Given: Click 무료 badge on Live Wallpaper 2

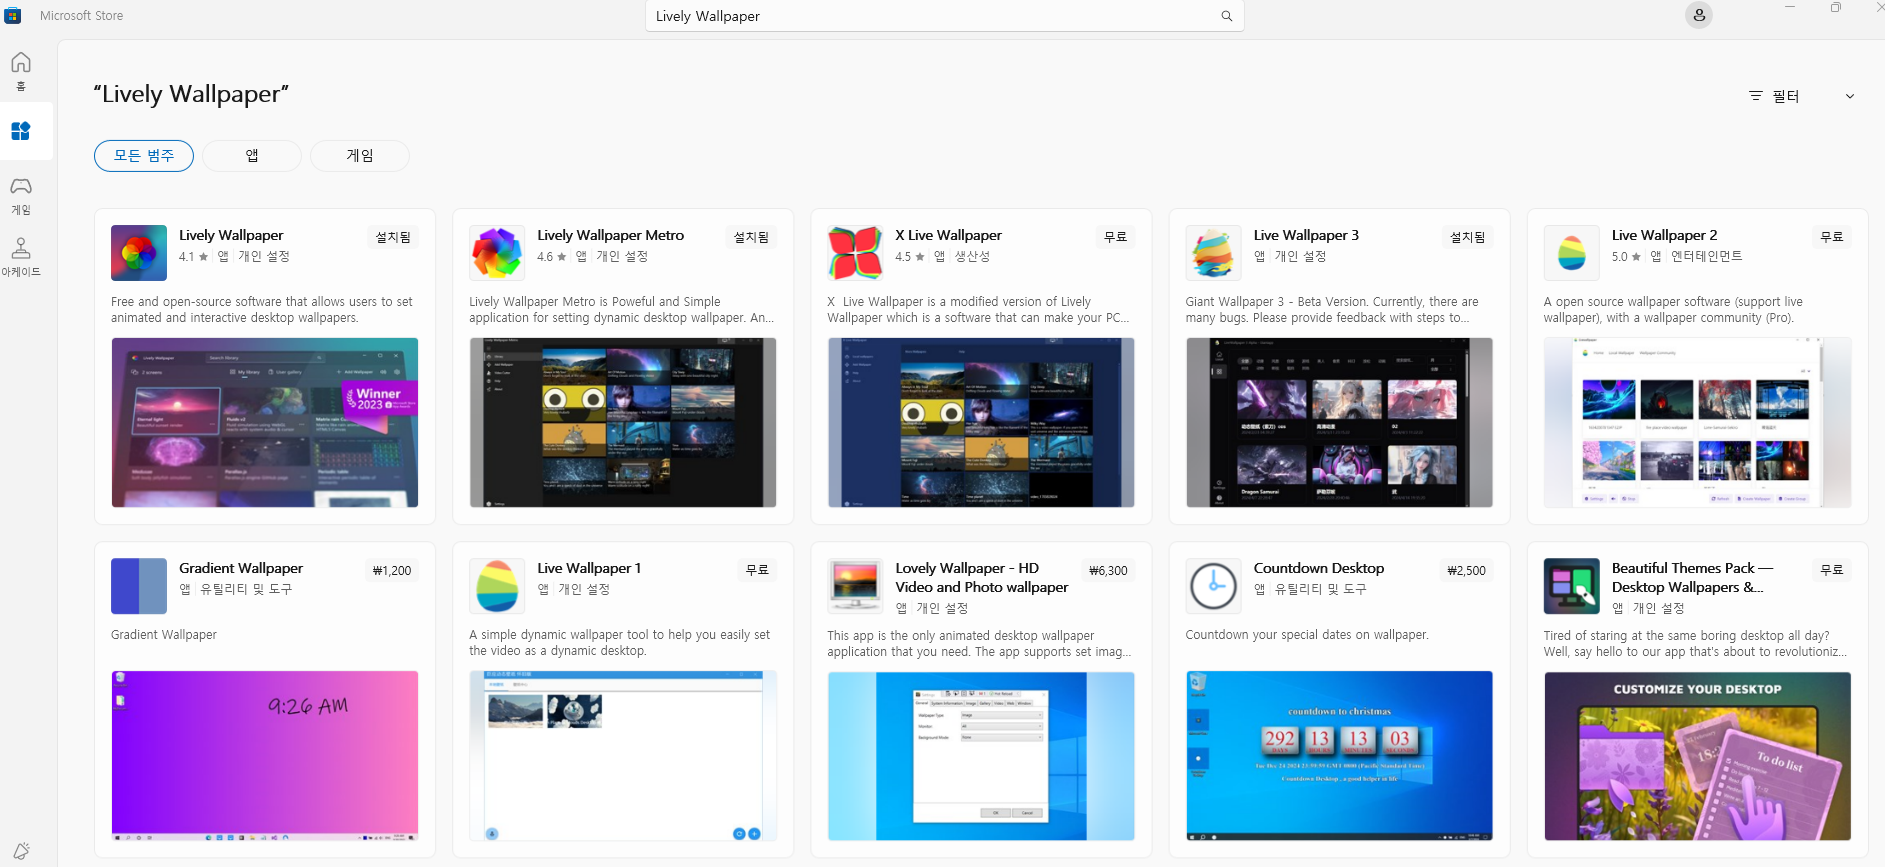Looking at the screenshot, I should coord(1832,237).
